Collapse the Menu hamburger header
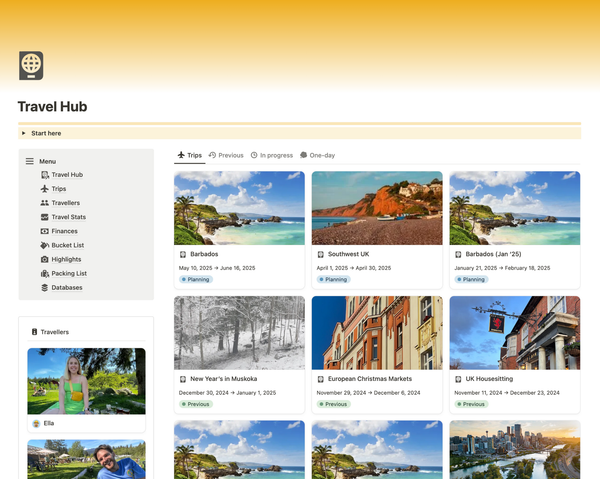The height and width of the screenshot is (479, 600). pyautogui.click(x=30, y=161)
